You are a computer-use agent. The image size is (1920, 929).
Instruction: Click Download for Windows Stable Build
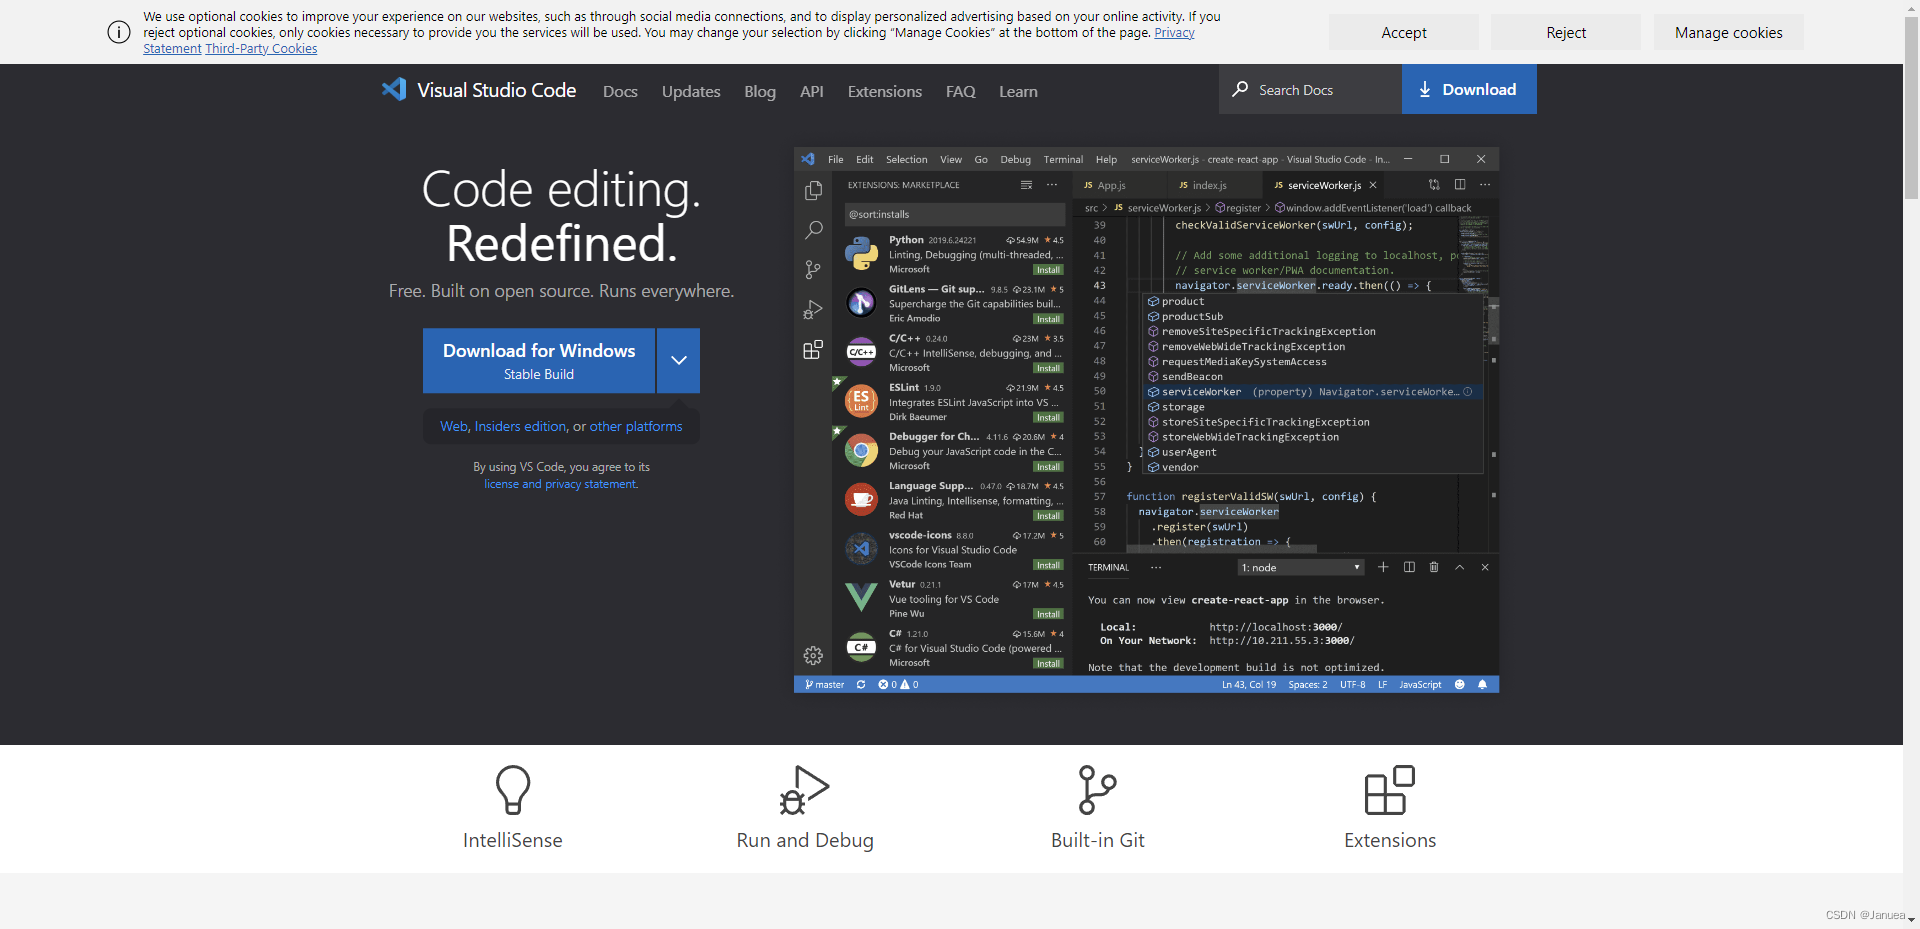[x=539, y=360]
